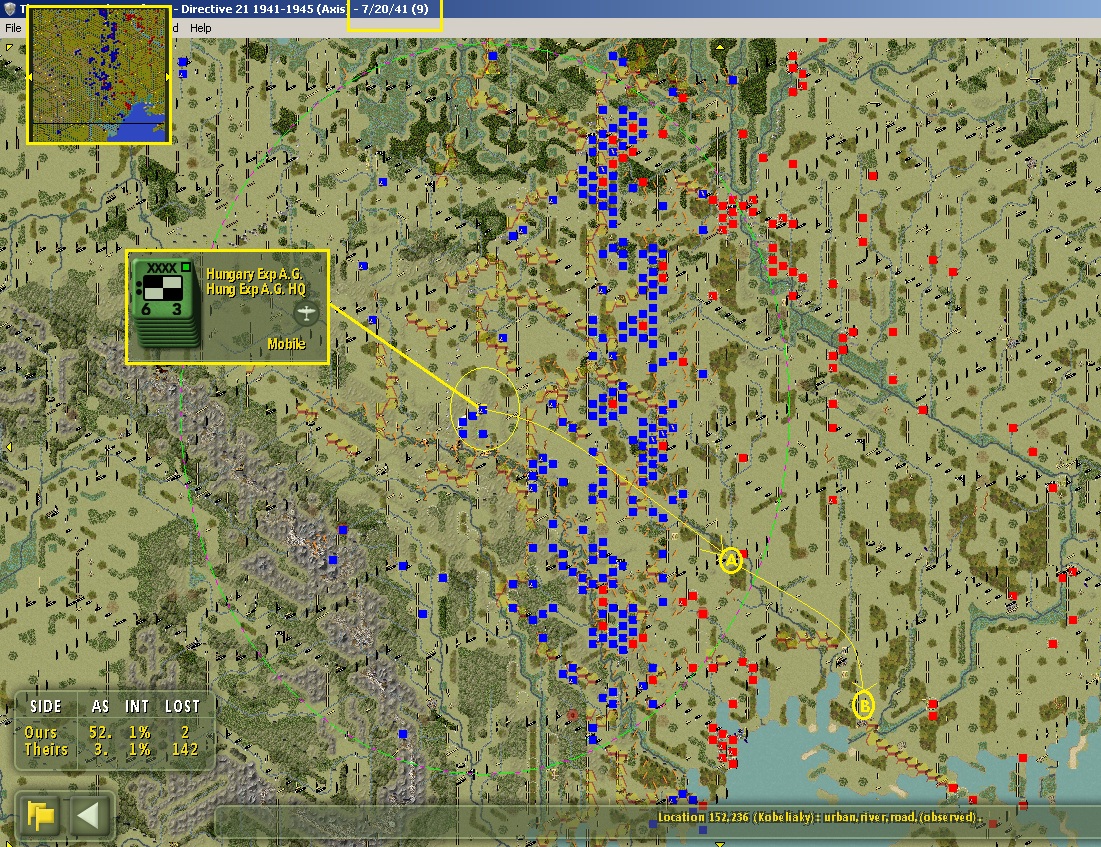Image resolution: width=1101 pixels, height=847 pixels.
Task: Open the Help menu
Action: [x=200, y=28]
